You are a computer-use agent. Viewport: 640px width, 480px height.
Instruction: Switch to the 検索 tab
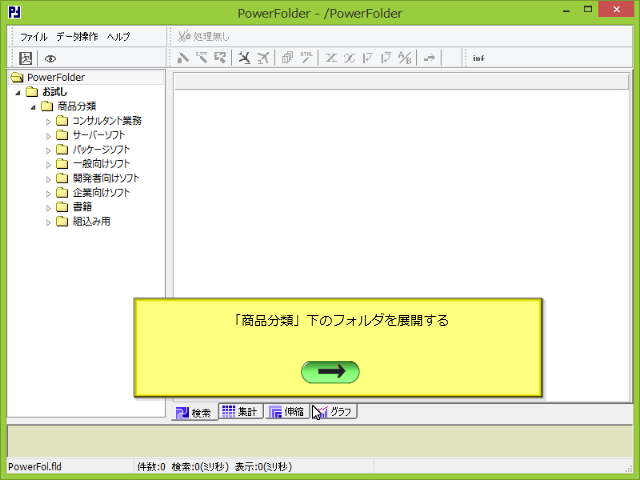click(194, 413)
